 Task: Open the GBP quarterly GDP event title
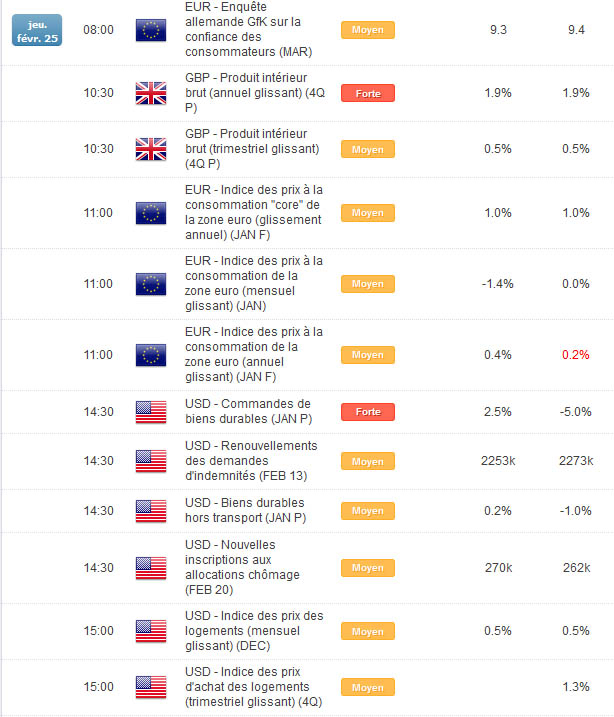click(248, 149)
